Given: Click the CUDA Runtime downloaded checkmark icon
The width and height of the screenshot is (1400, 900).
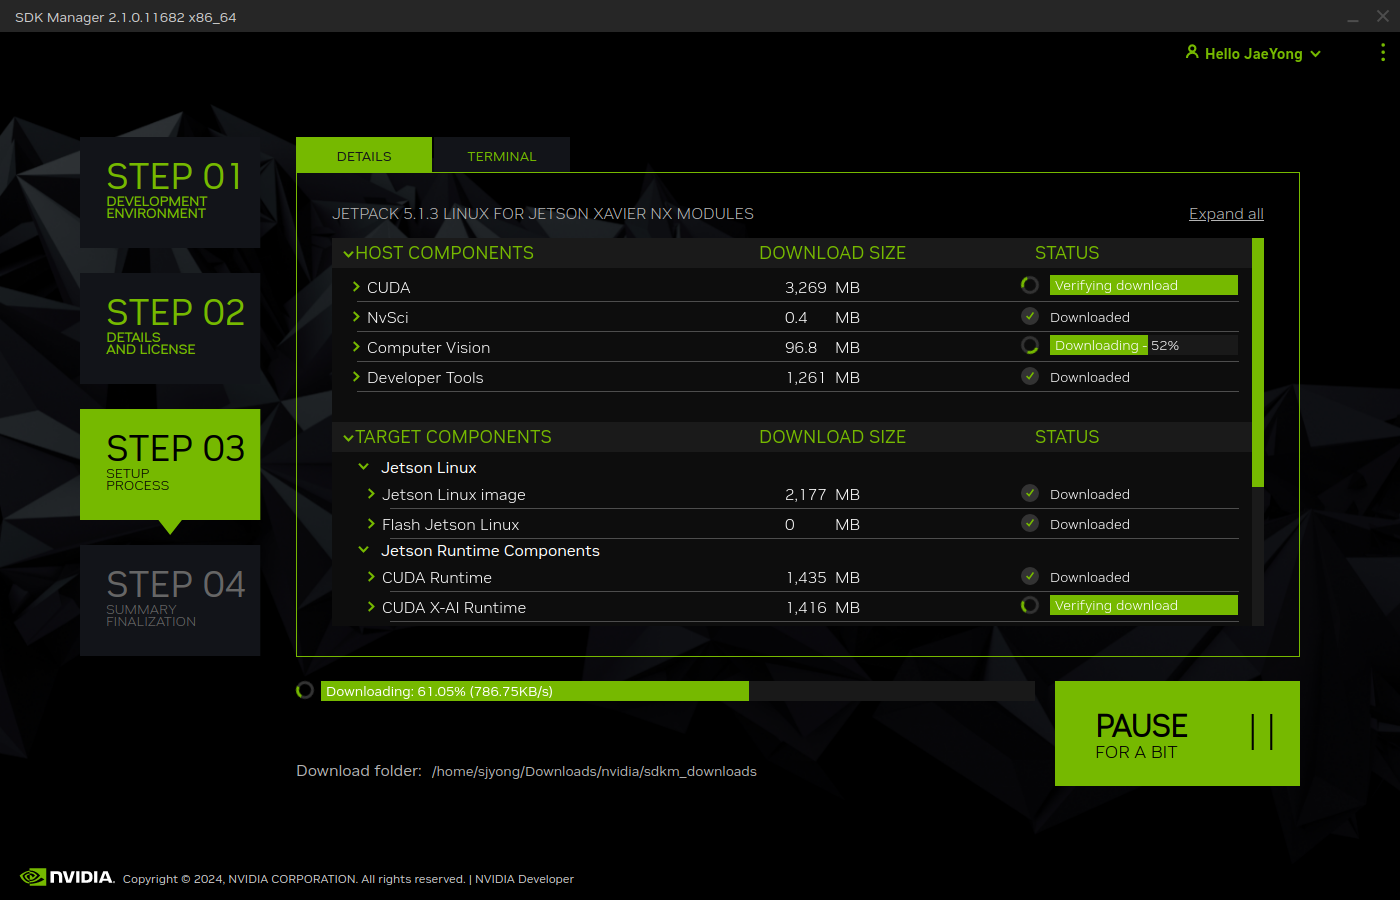Looking at the screenshot, I should (x=1029, y=576).
